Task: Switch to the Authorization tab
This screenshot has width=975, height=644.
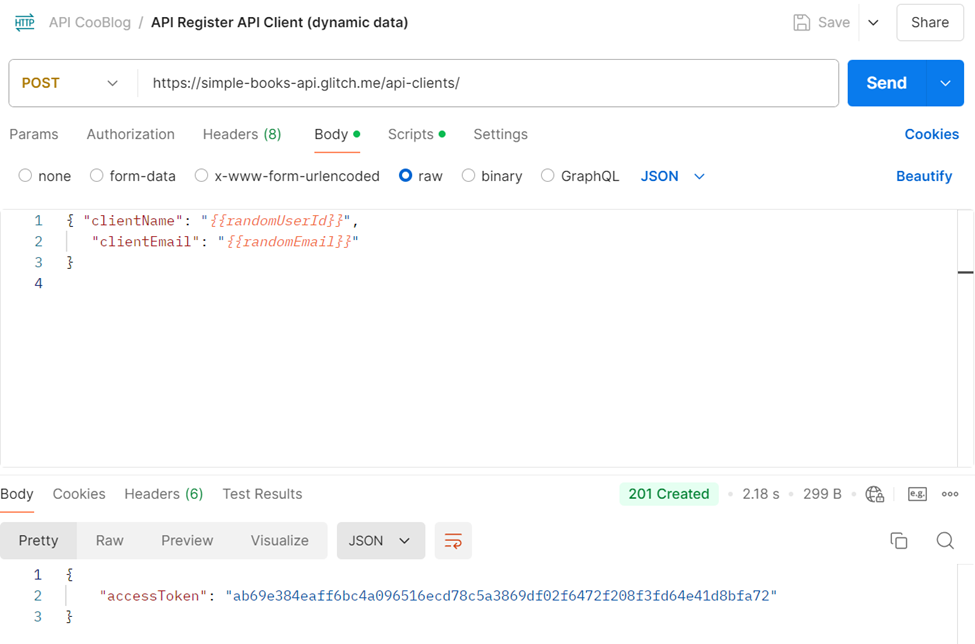Action: (130, 134)
